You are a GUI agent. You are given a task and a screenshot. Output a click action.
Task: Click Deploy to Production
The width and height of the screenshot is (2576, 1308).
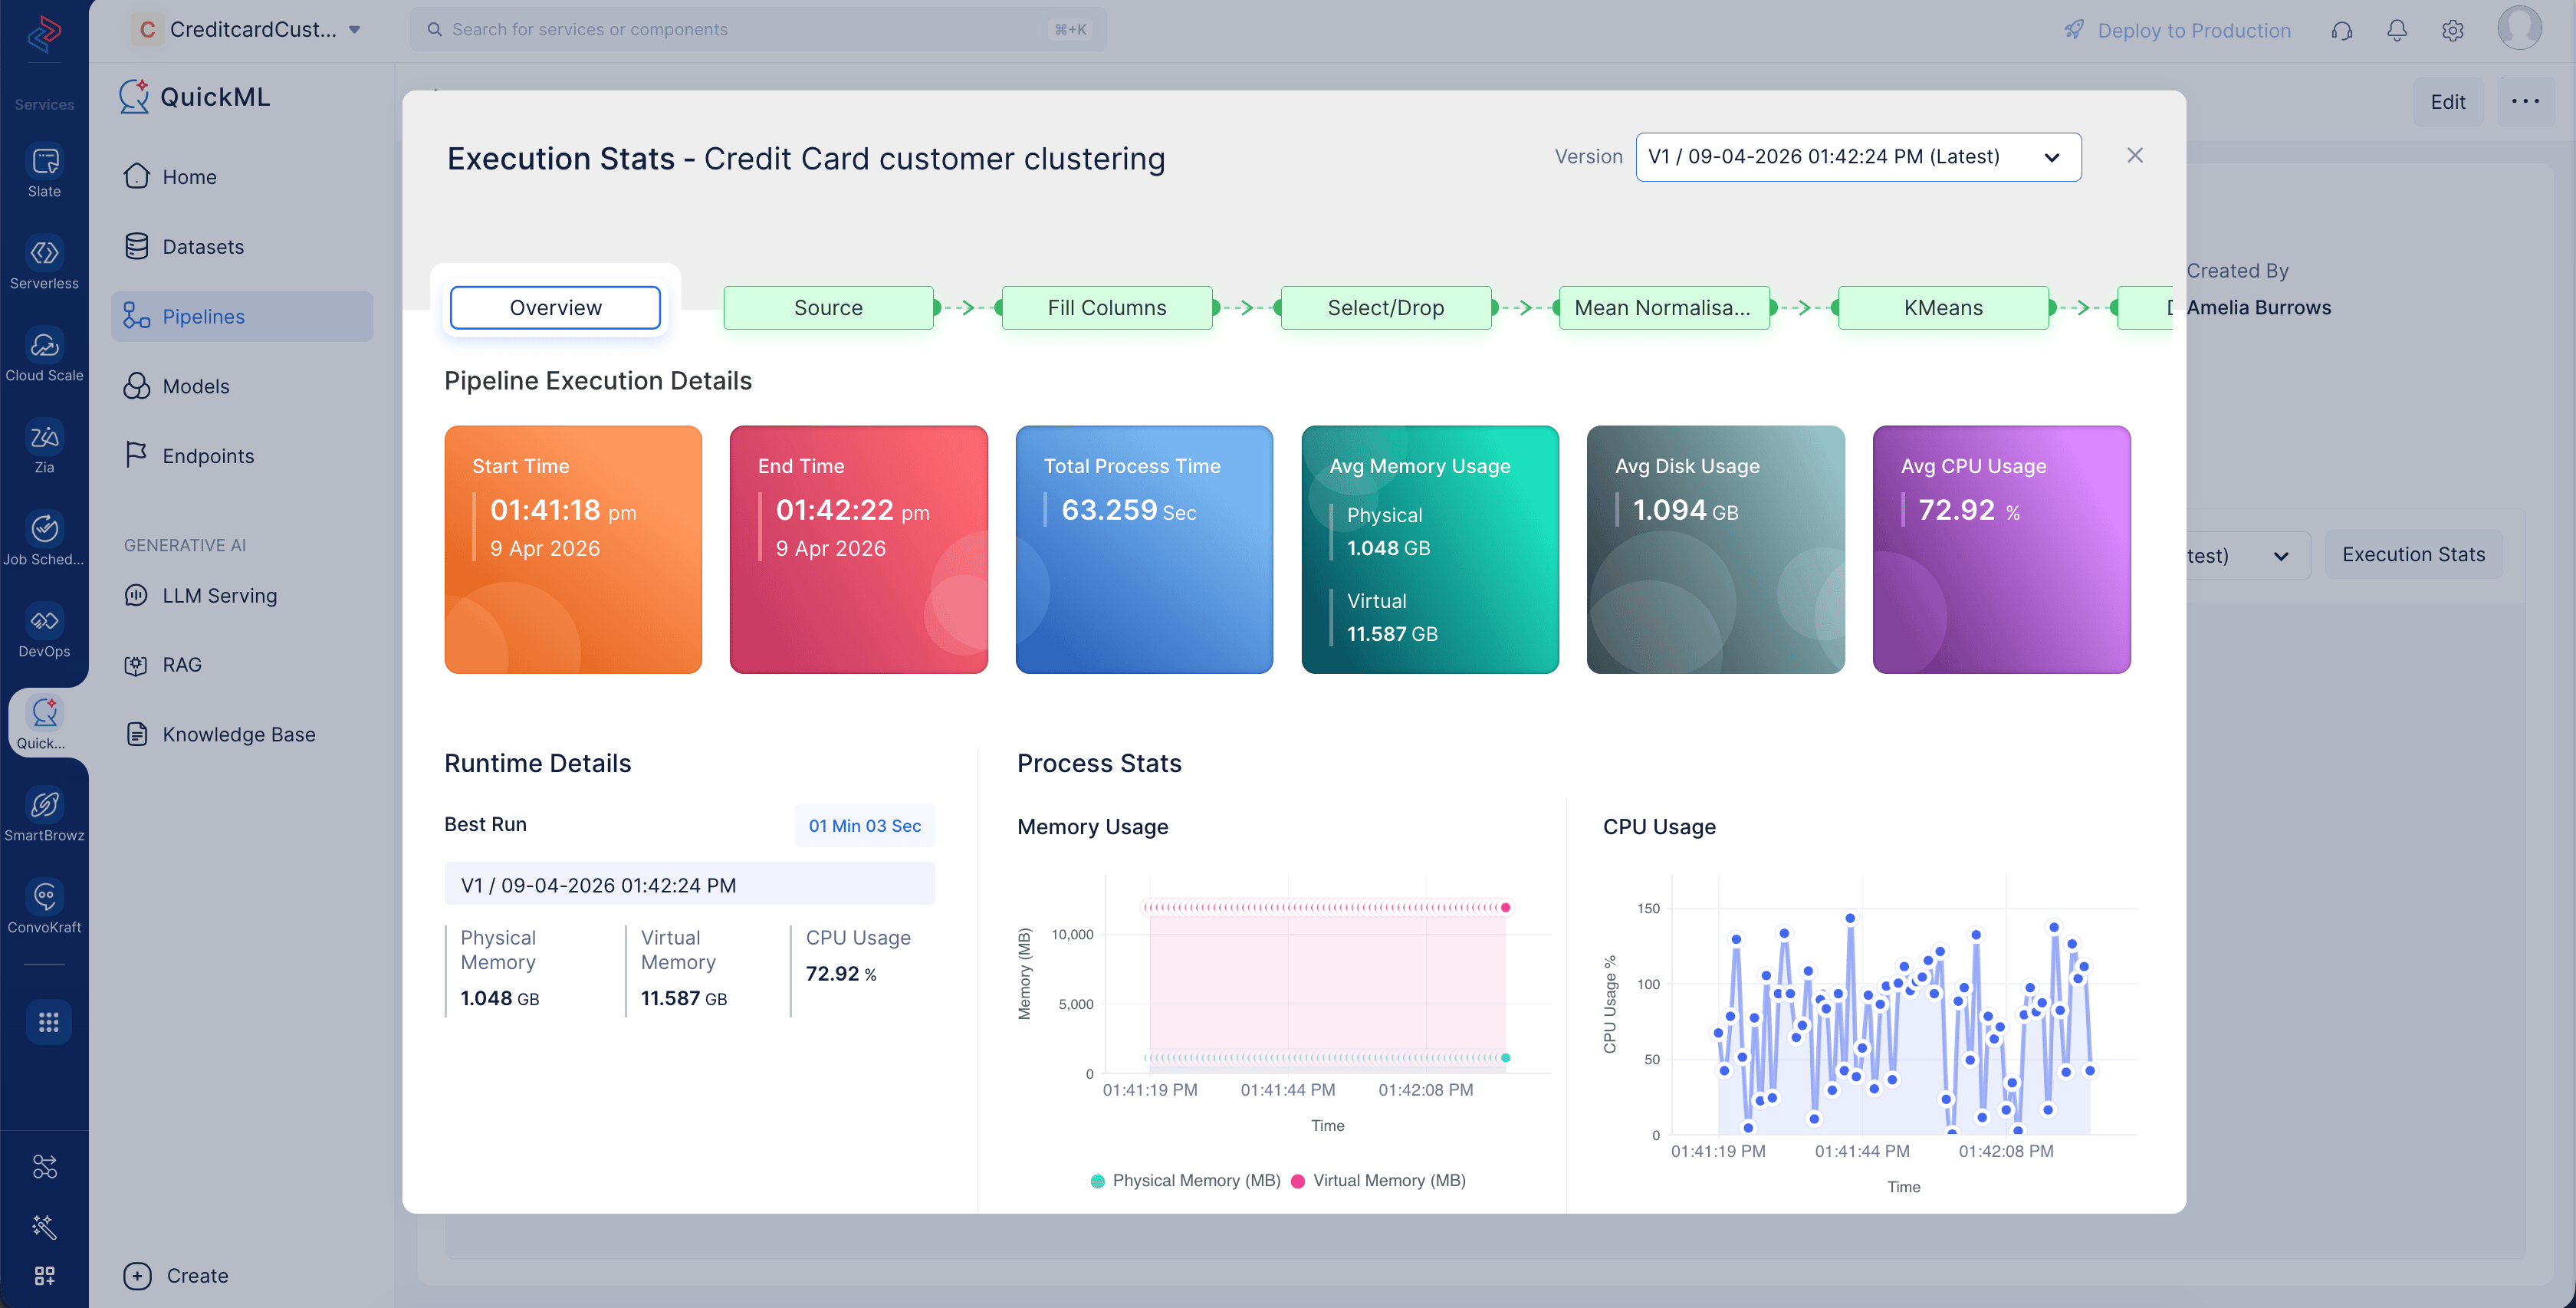coord(2177,30)
